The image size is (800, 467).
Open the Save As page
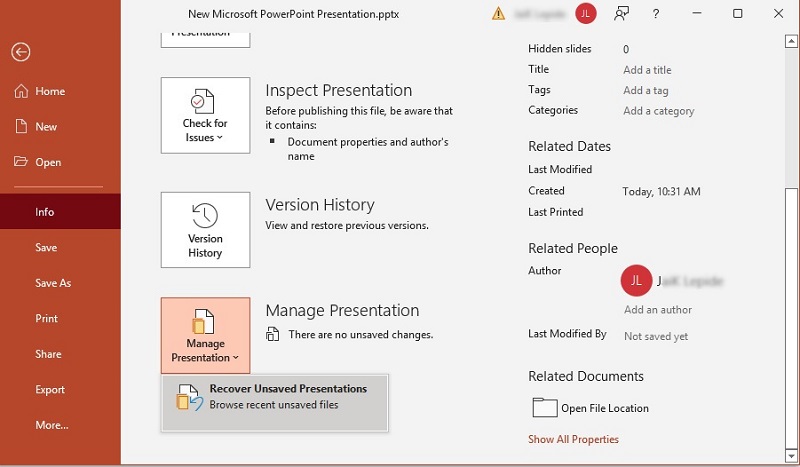click(x=60, y=283)
